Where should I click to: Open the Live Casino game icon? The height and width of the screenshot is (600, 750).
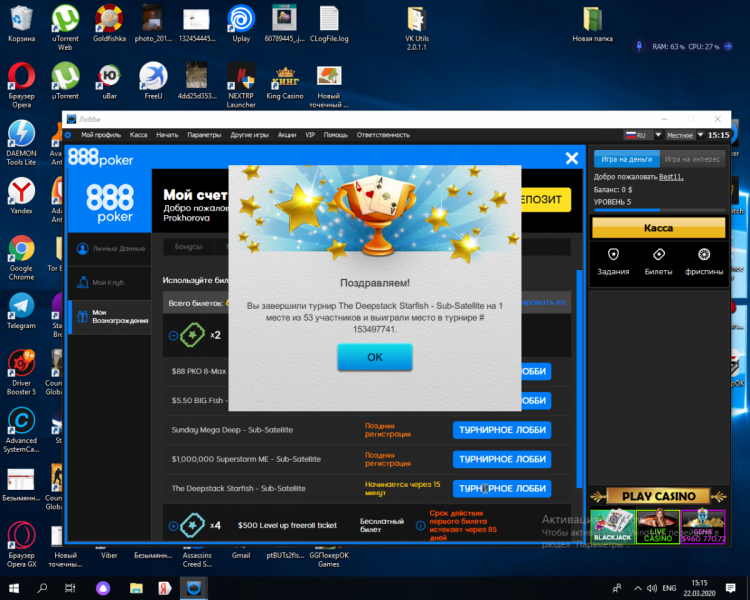(657, 525)
